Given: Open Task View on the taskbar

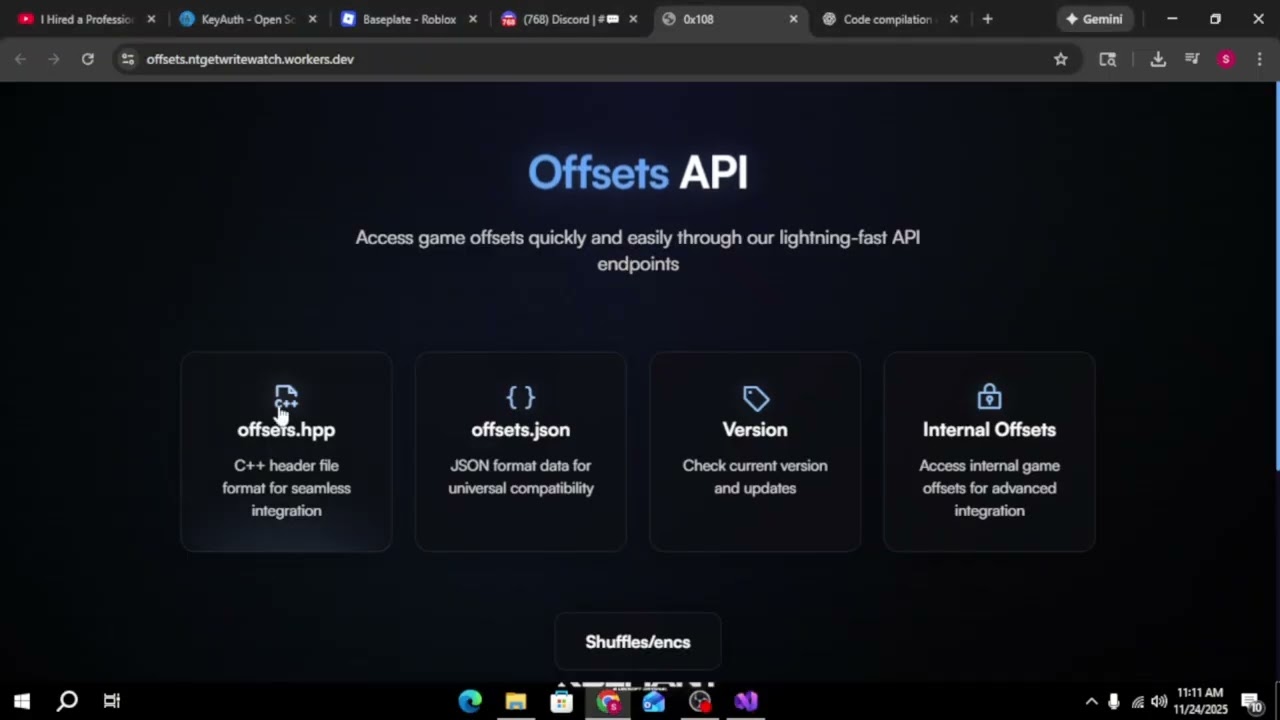Looking at the screenshot, I should tap(112, 701).
